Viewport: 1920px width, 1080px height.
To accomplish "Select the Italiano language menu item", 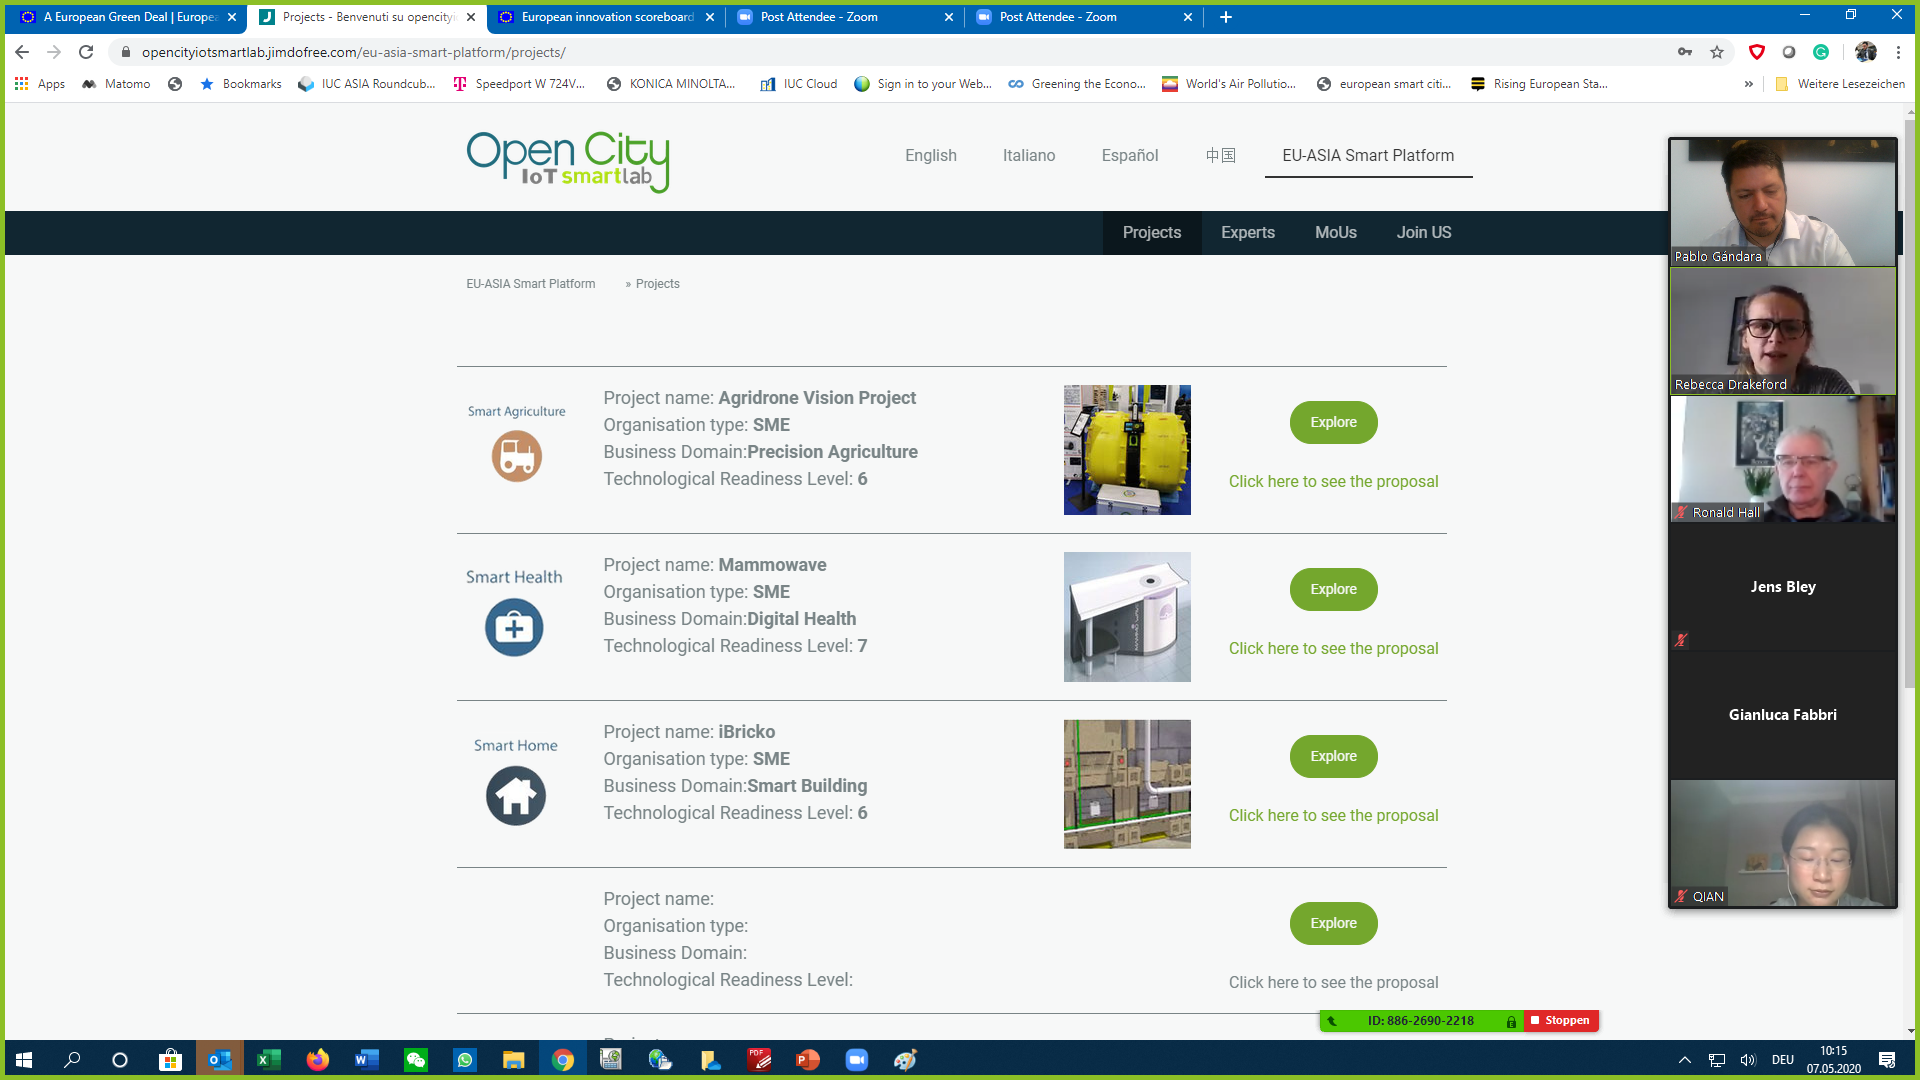I will pos(1028,156).
